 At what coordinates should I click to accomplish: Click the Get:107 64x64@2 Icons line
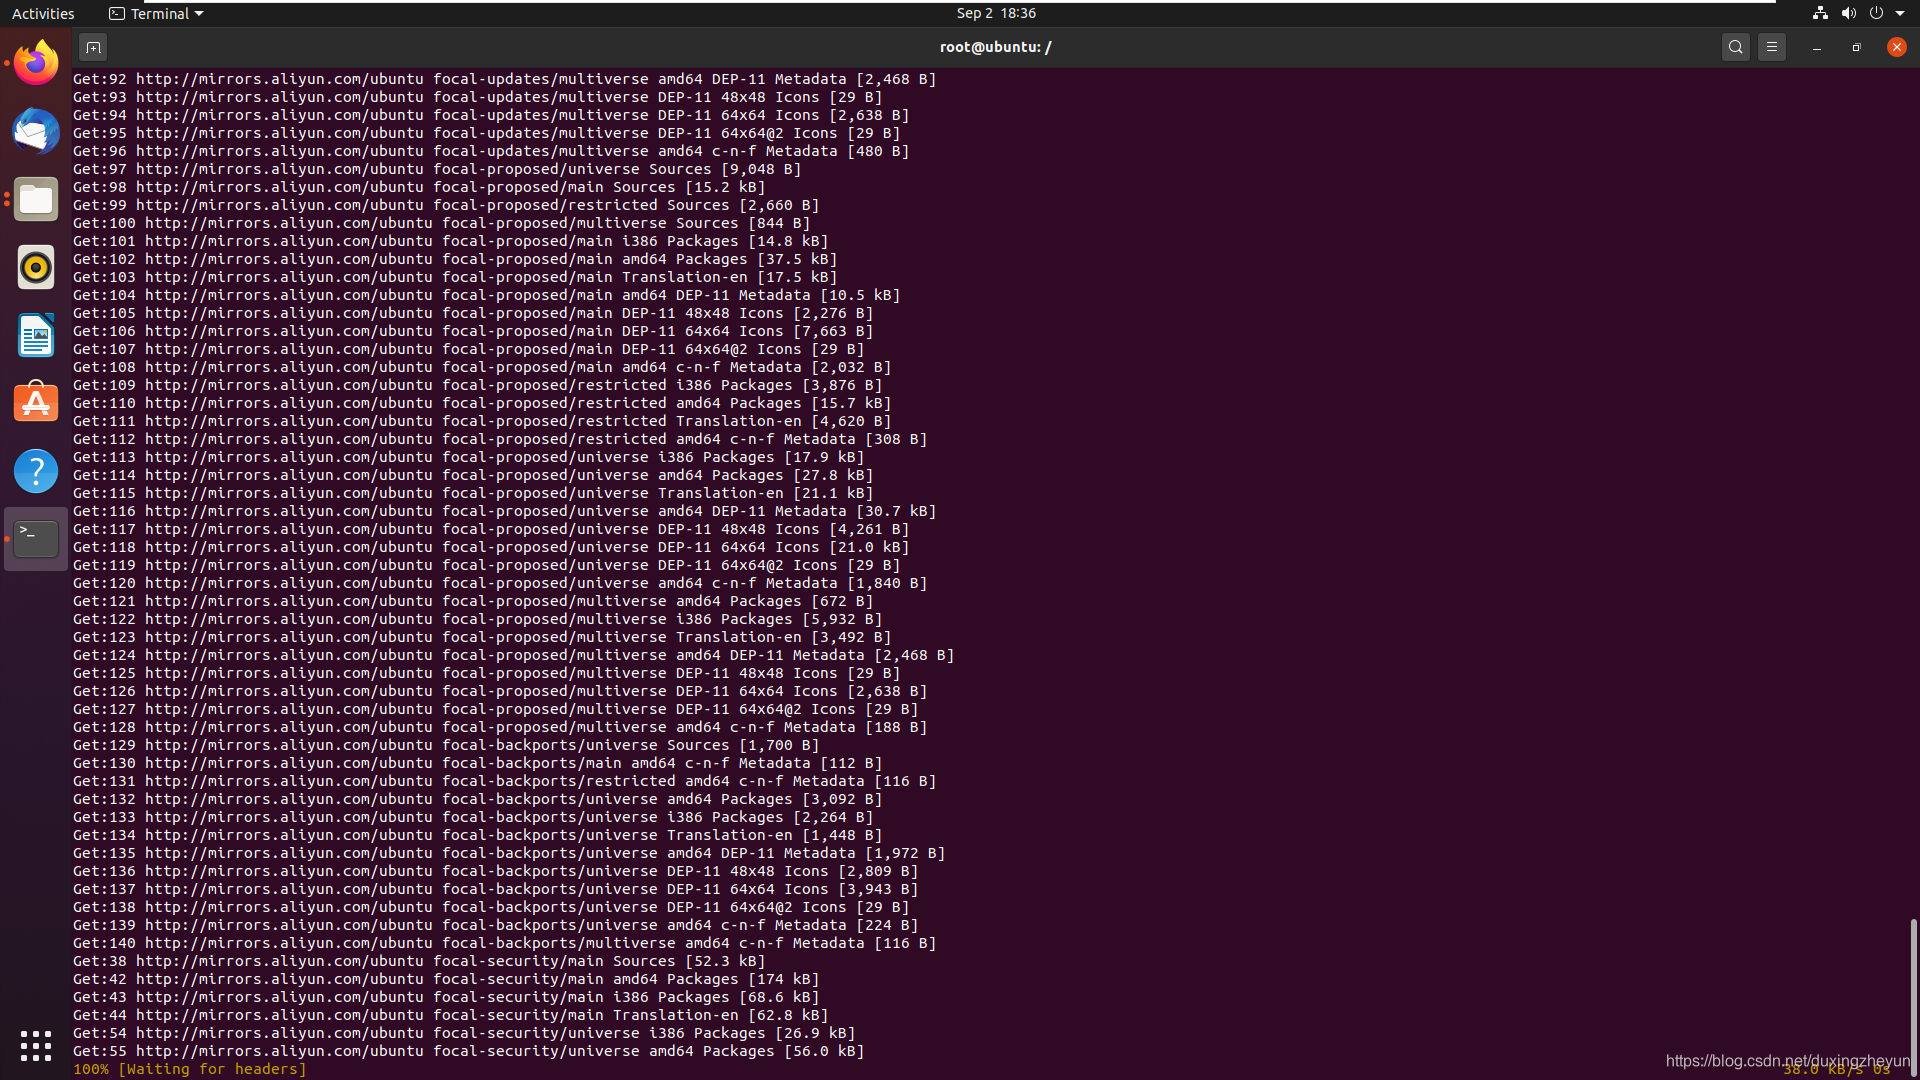coord(468,349)
